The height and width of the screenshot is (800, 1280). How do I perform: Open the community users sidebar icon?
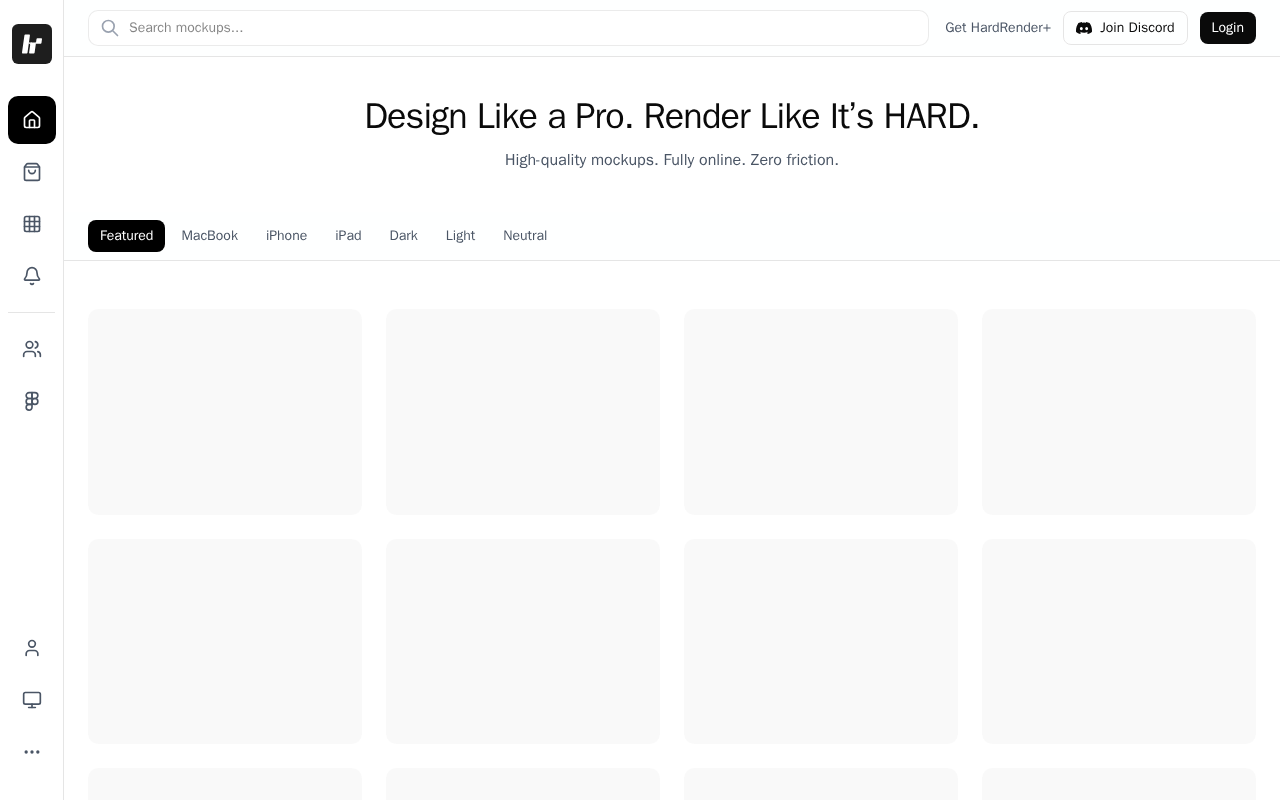32,349
